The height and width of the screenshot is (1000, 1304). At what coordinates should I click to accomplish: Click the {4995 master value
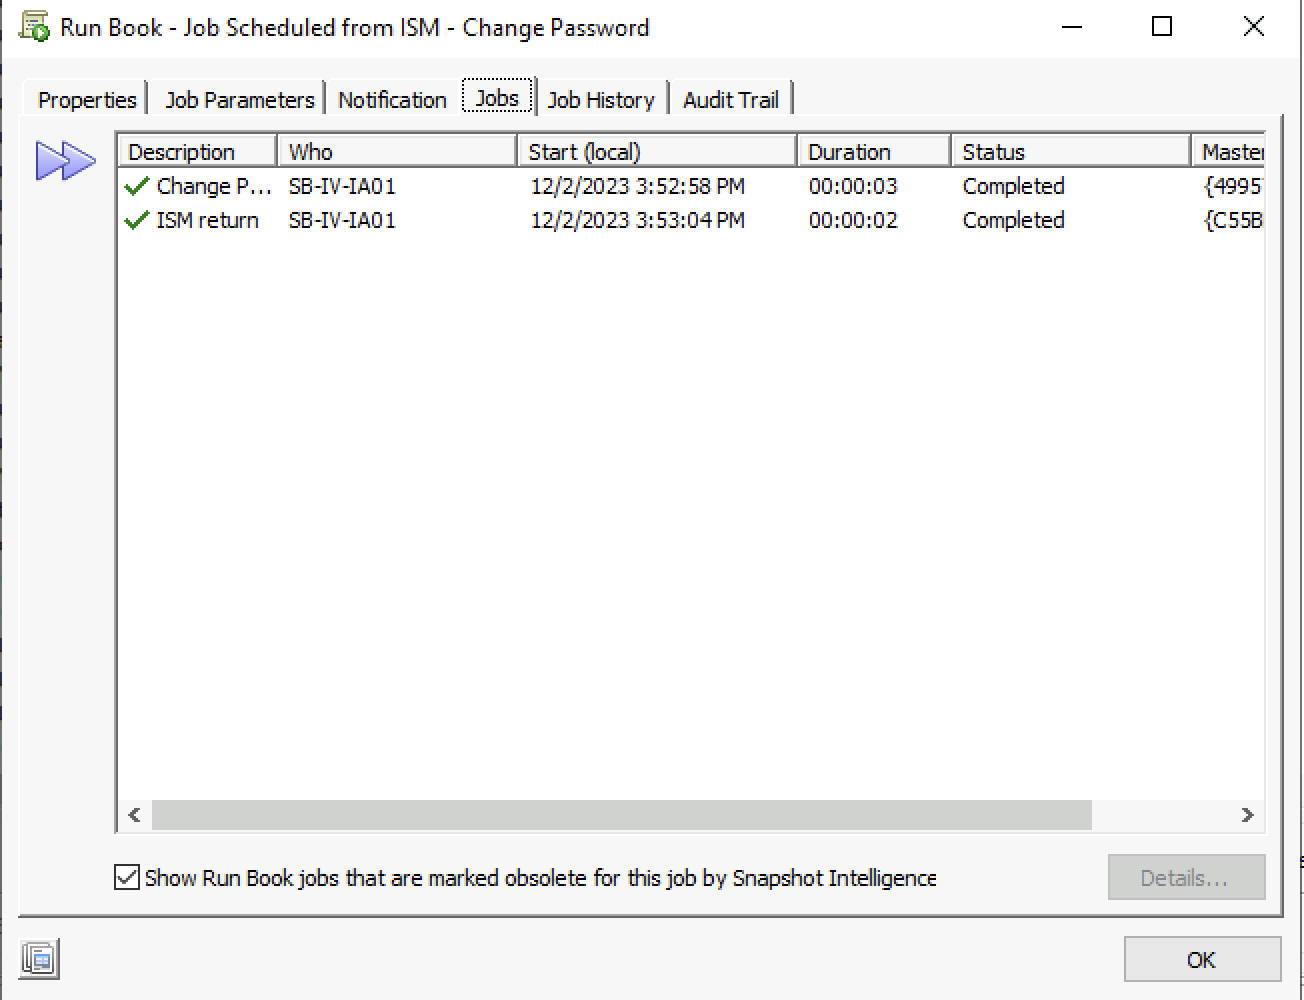(x=1233, y=186)
